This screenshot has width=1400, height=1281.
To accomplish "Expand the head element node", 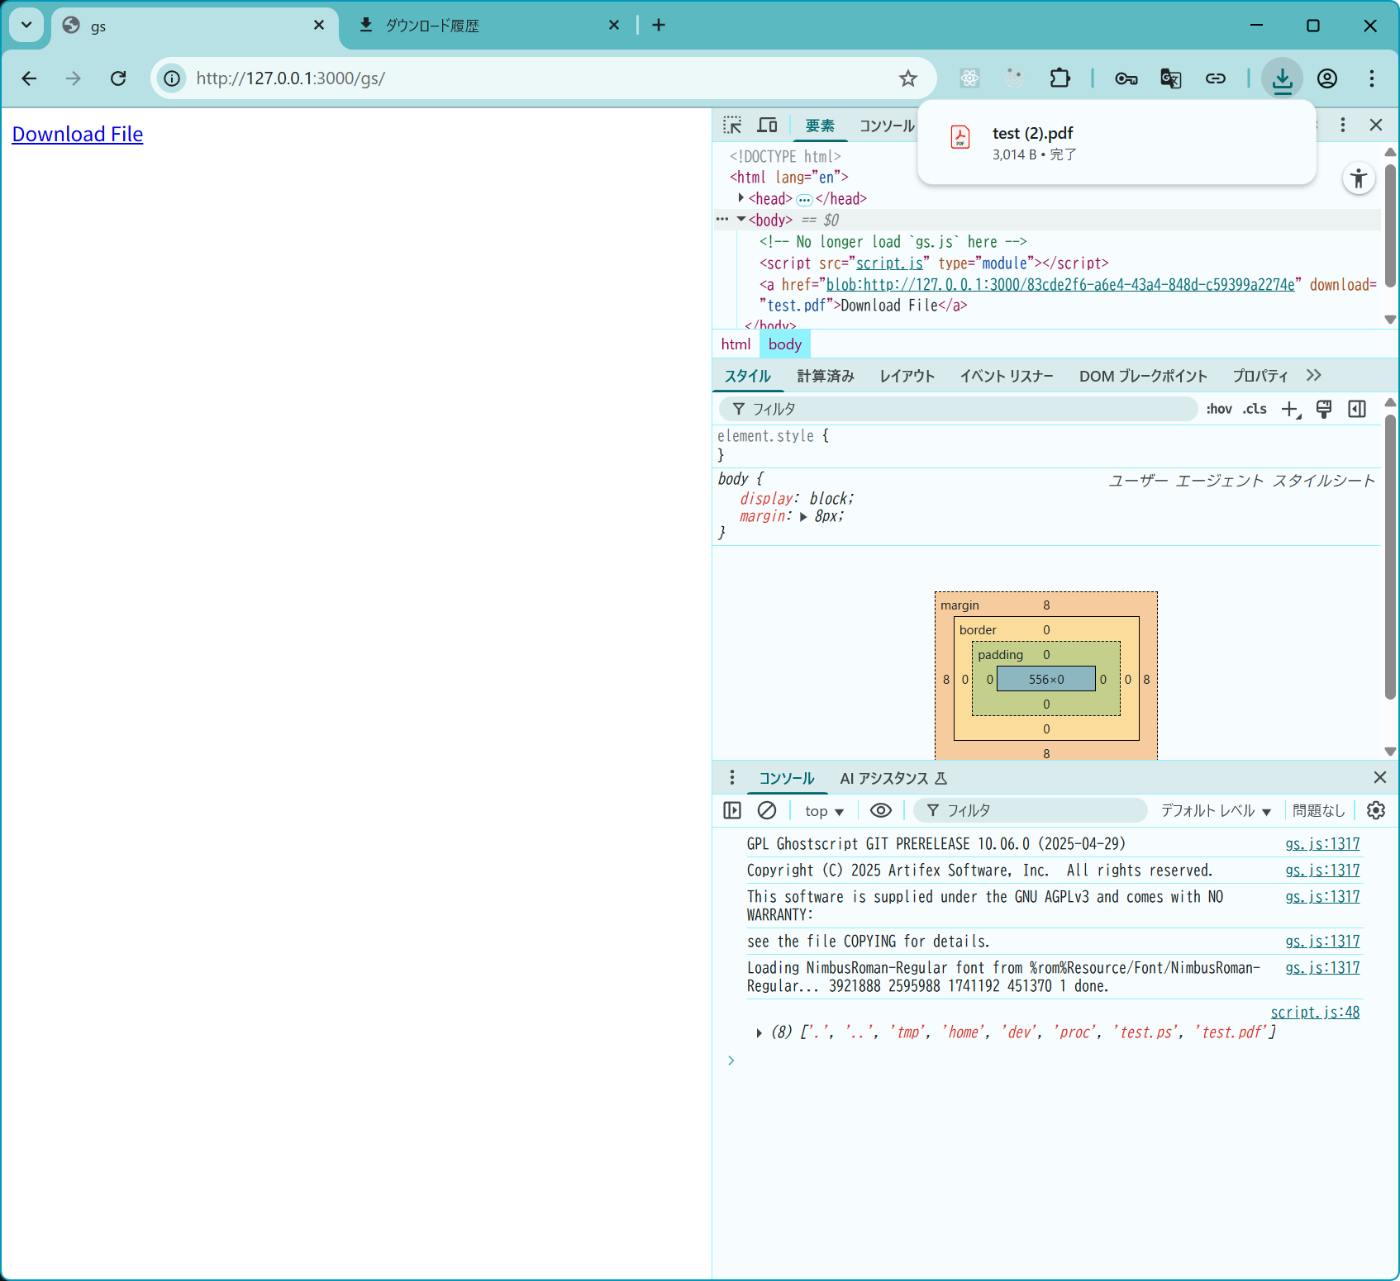I will 740,198.
